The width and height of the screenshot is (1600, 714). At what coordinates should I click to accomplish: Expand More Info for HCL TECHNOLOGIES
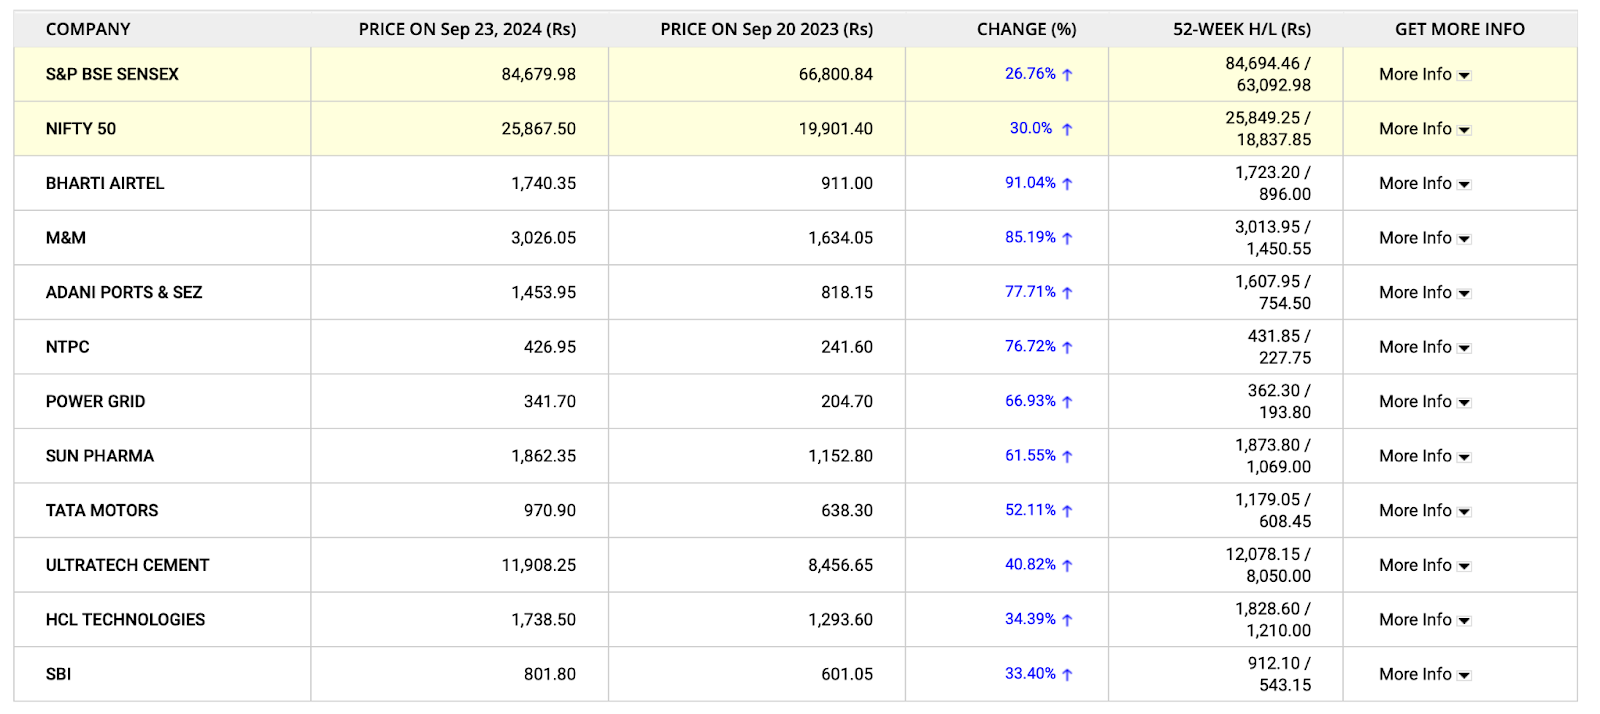[x=1424, y=619]
